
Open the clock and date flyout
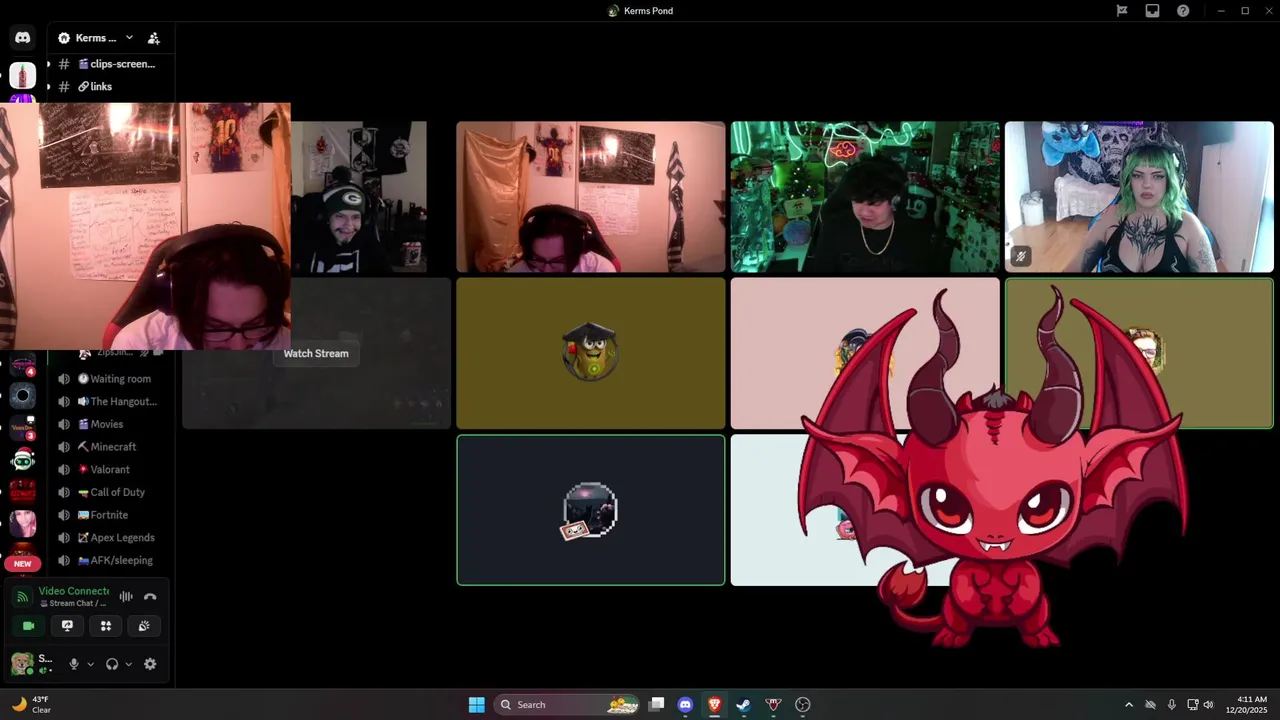coord(1246,705)
